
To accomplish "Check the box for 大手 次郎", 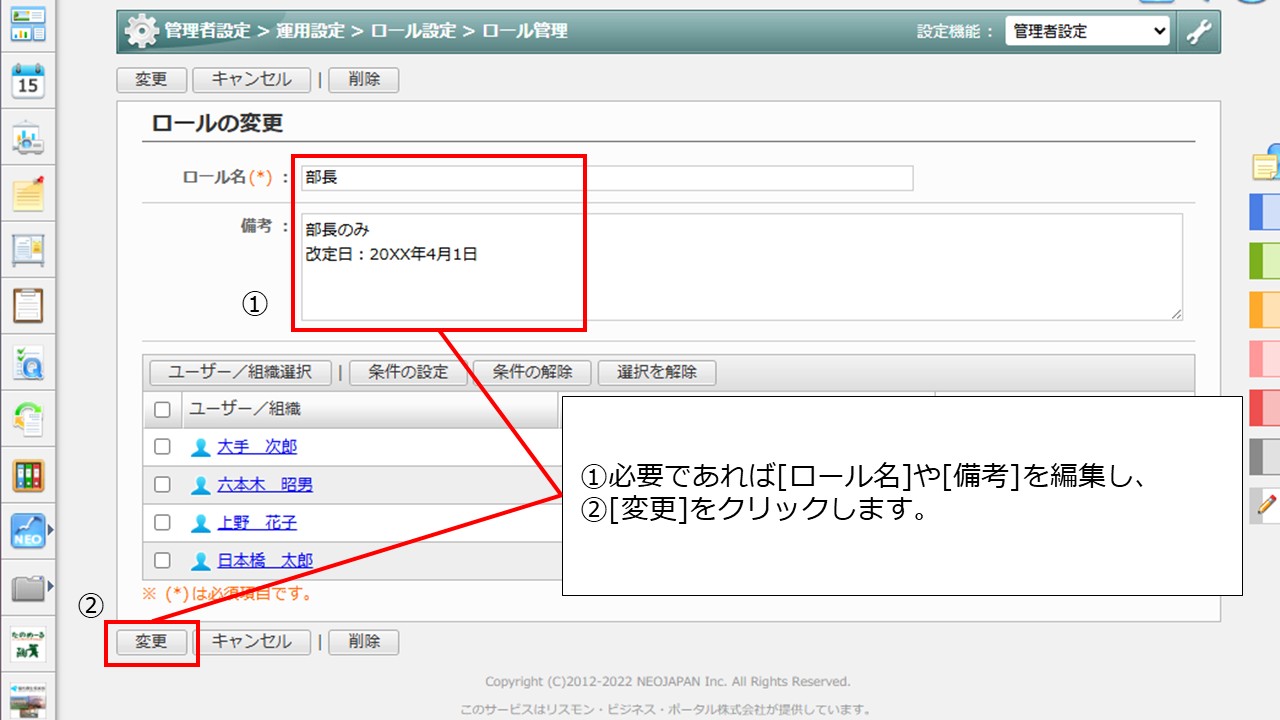I will (x=162, y=447).
